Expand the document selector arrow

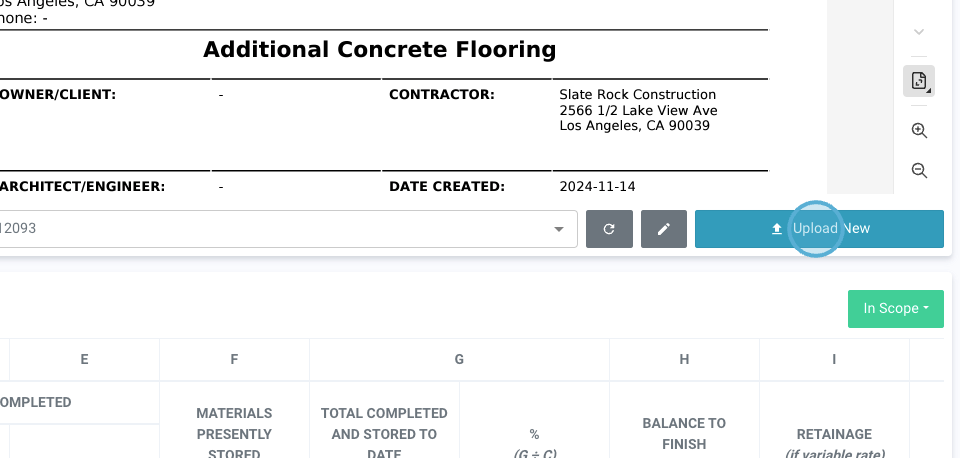point(559,229)
